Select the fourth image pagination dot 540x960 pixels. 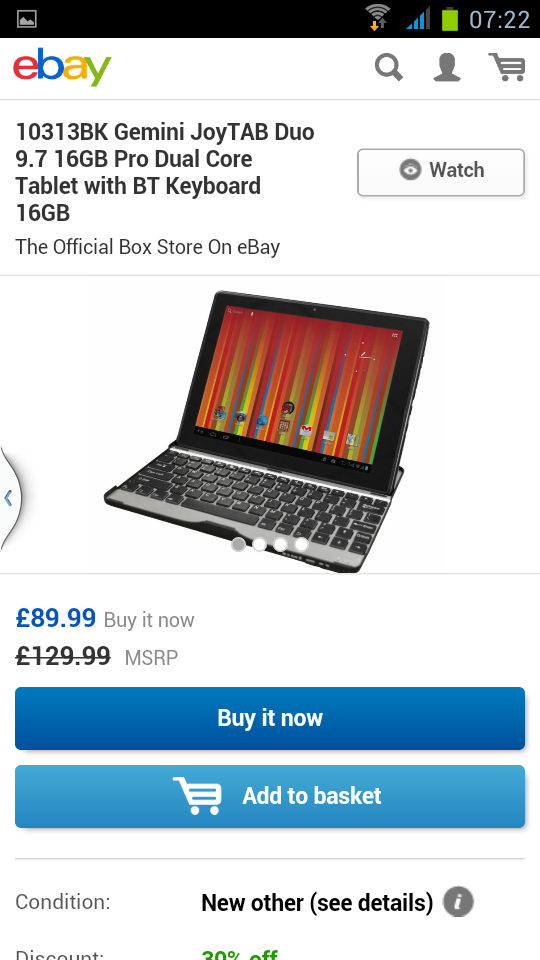301,544
